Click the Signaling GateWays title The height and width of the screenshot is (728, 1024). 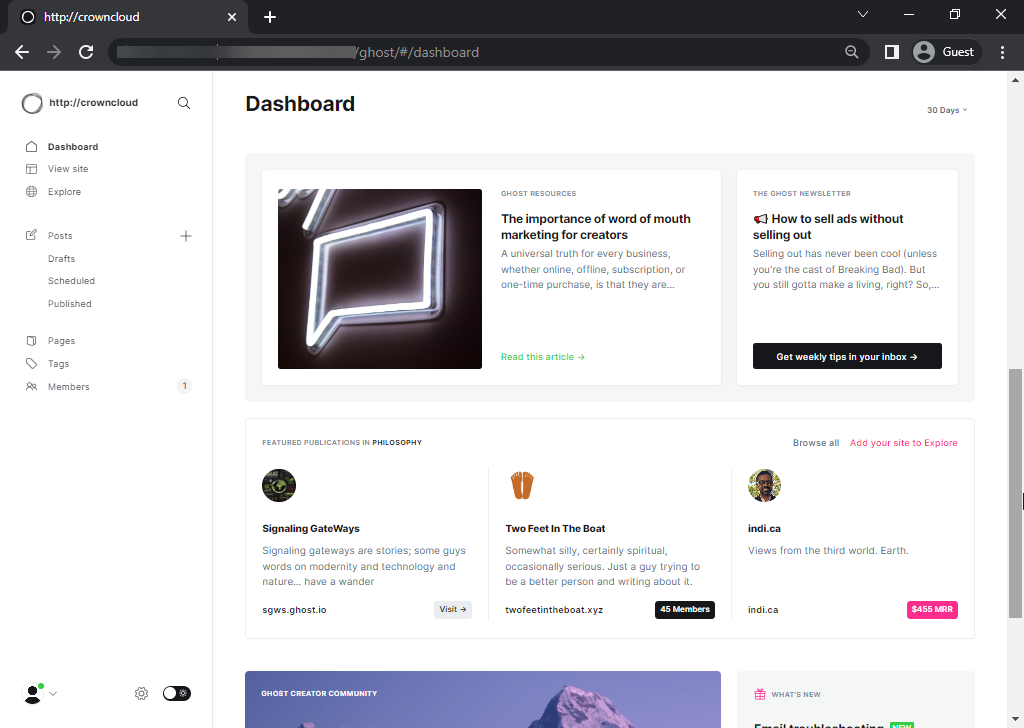[311, 528]
